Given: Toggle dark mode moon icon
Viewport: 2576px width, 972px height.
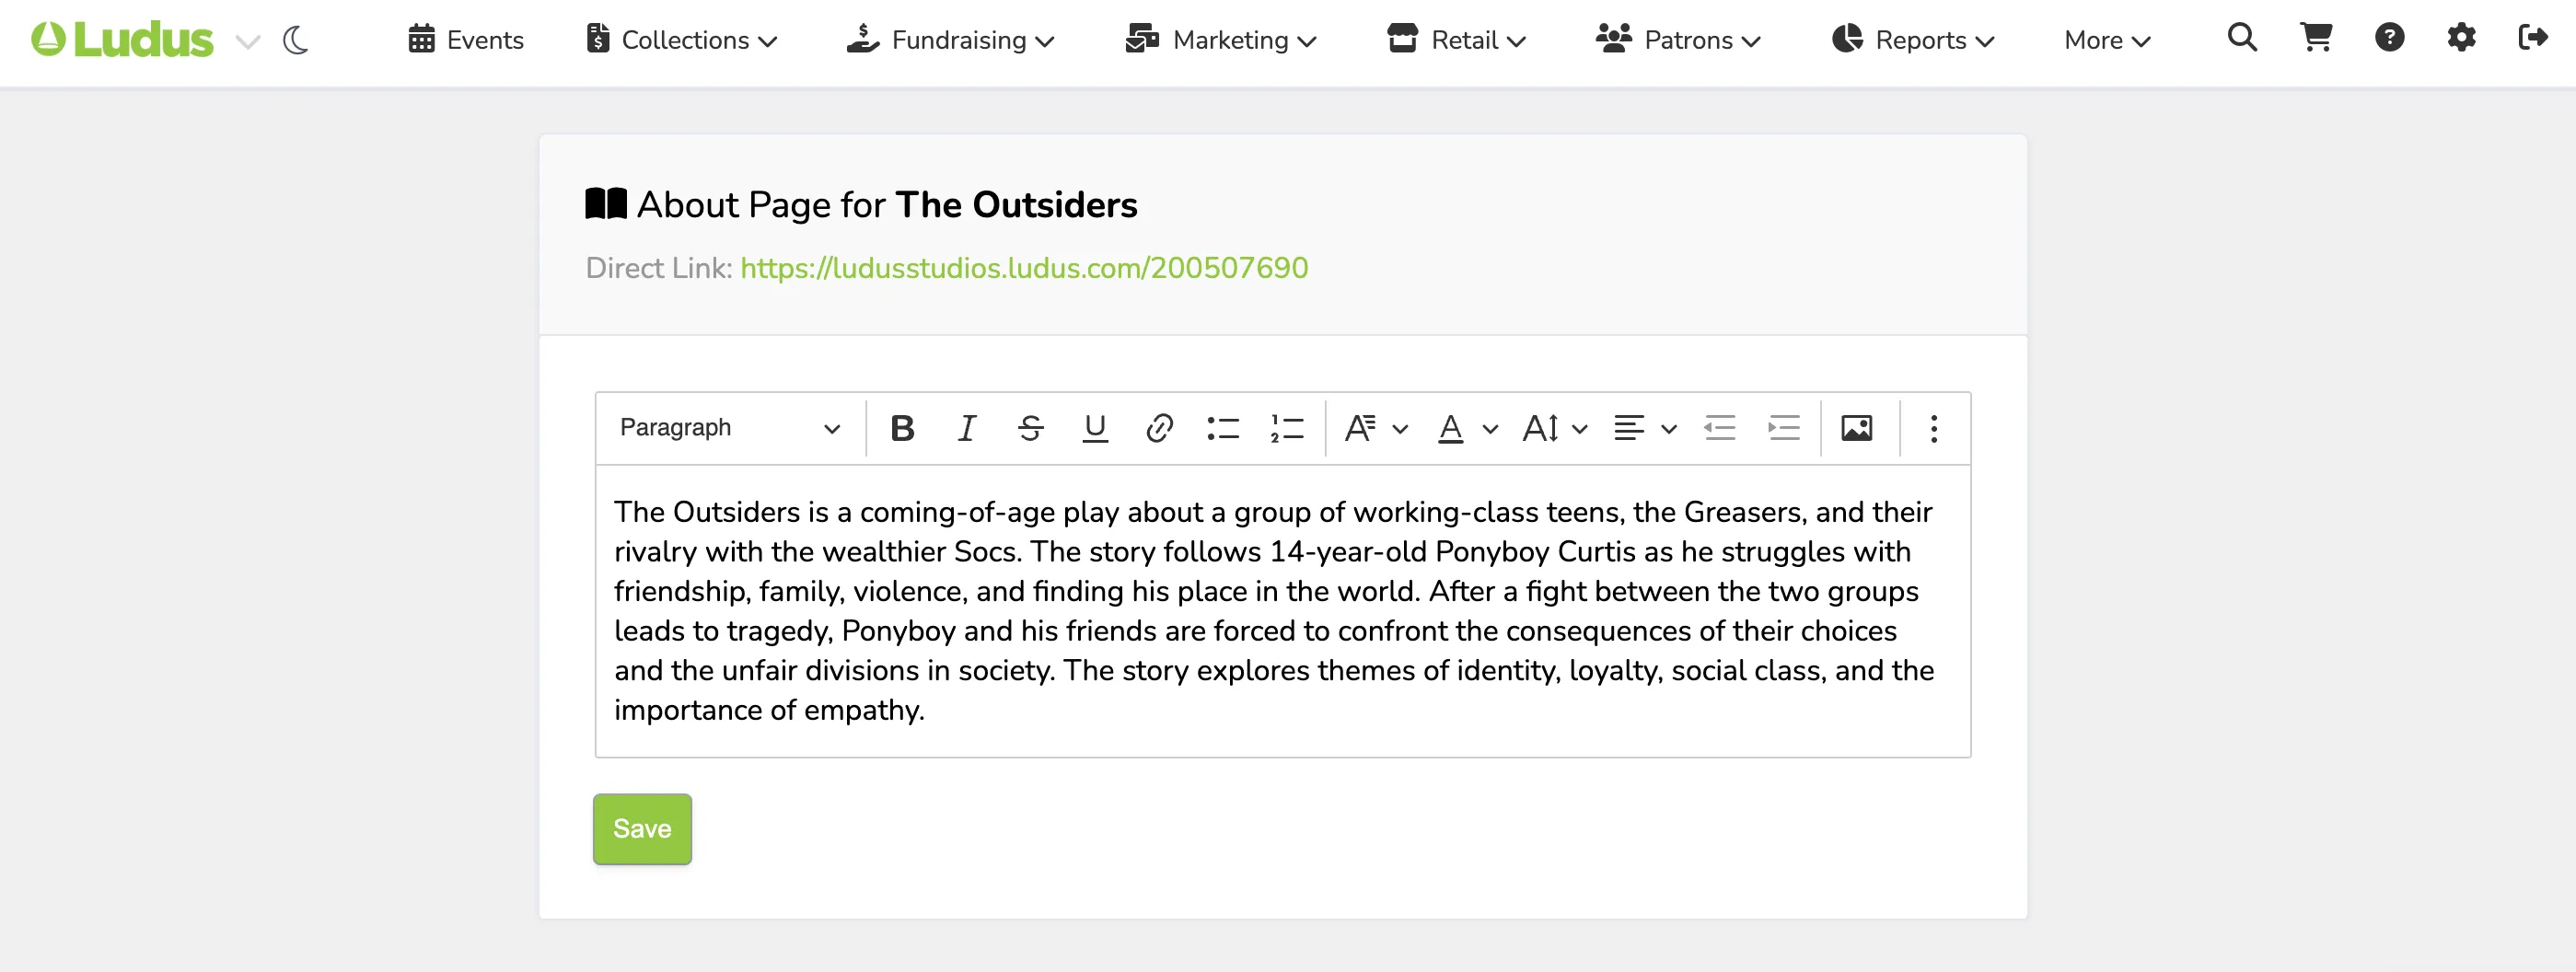Looking at the screenshot, I should 296,40.
